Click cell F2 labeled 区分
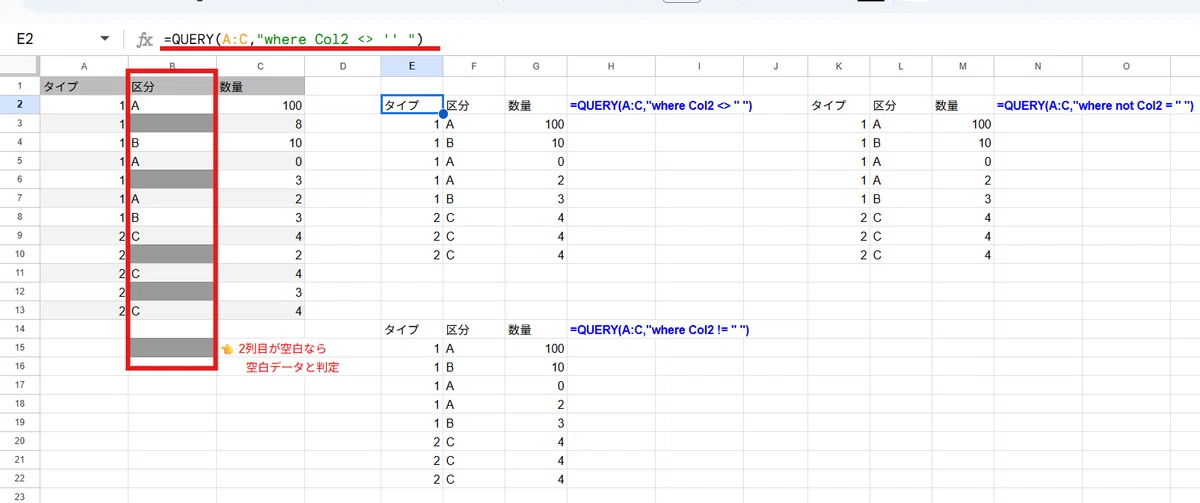 (x=474, y=104)
